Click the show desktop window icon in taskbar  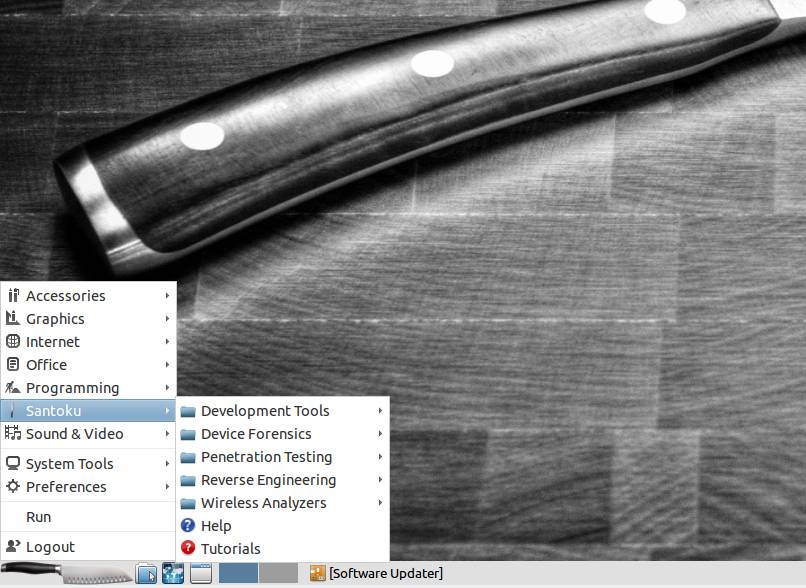click(x=201, y=573)
